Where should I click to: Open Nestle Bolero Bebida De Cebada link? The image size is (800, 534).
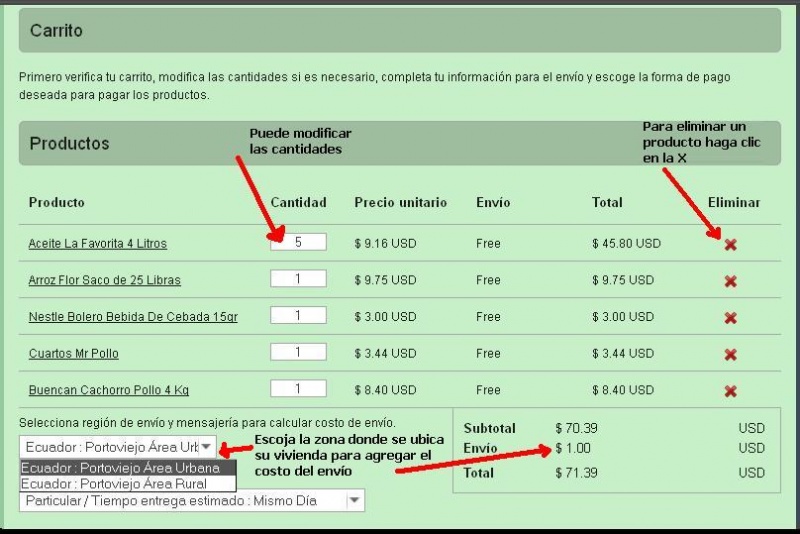[133, 317]
